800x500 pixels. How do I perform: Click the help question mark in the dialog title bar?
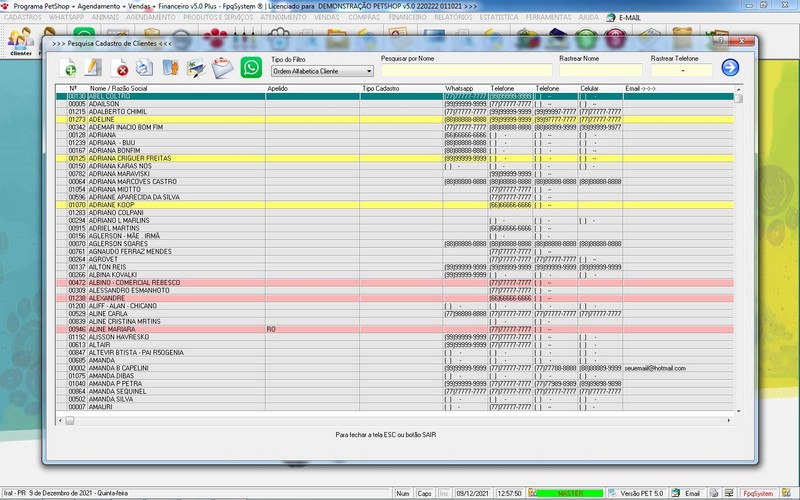pos(720,41)
